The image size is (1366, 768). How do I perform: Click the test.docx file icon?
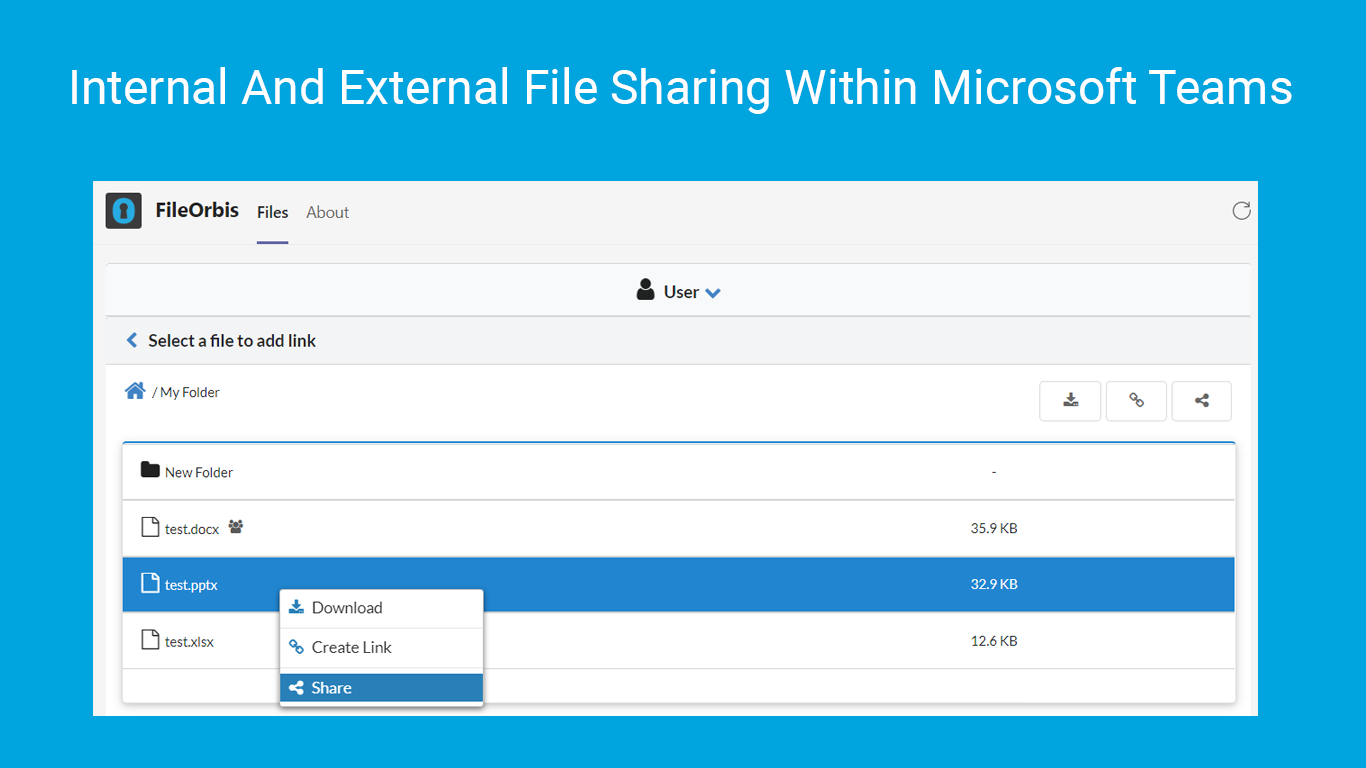150,527
